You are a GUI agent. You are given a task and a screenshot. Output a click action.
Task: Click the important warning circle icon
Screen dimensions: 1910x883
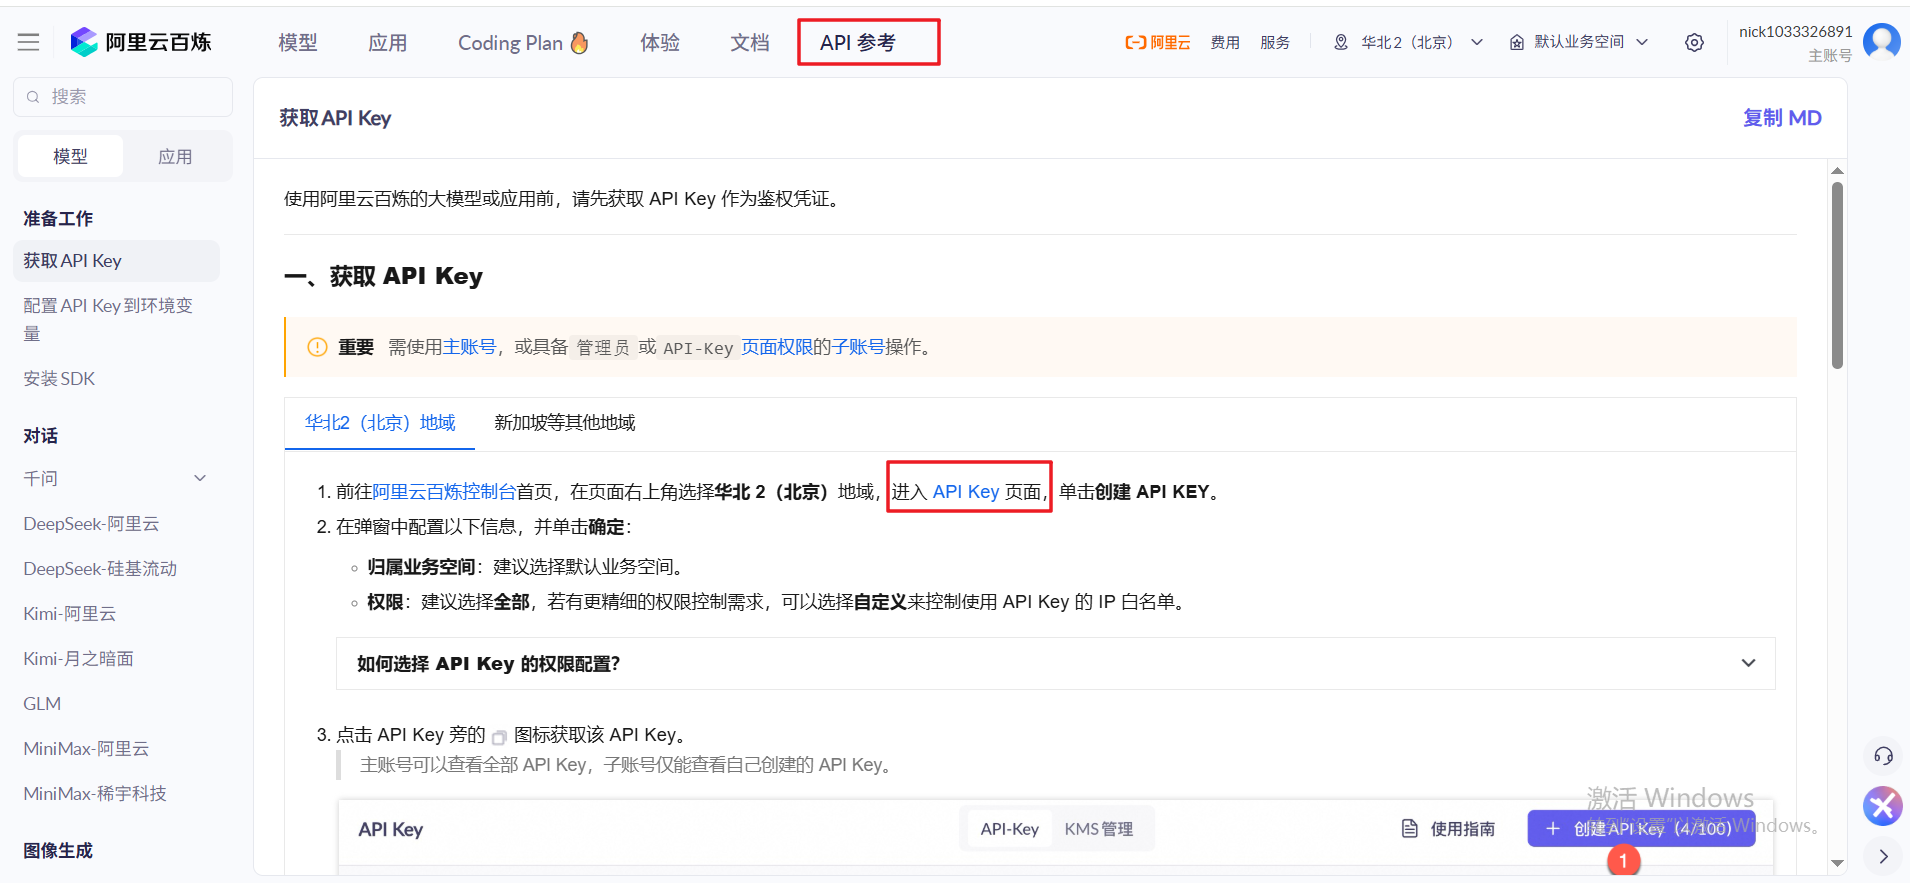(x=317, y=347)
